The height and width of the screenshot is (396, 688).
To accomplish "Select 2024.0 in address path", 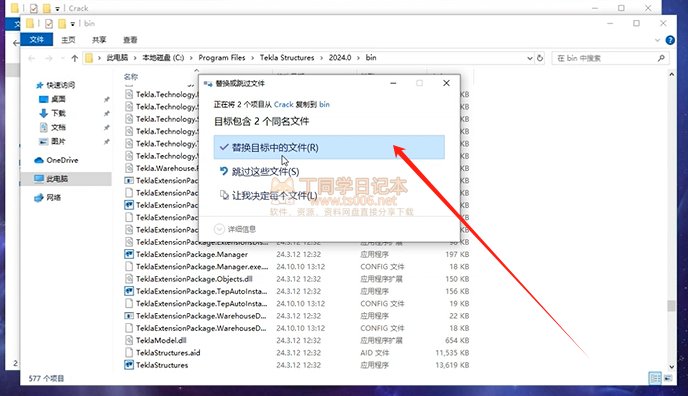I will [x=340, y=57].
